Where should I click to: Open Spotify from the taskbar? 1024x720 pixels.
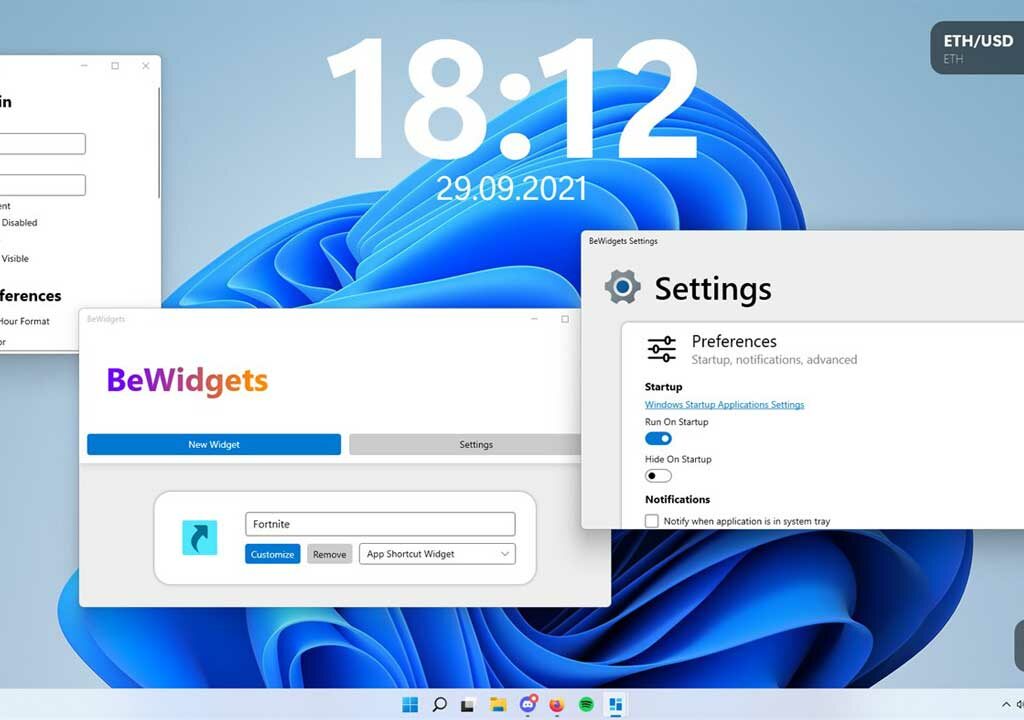click(x=585, y=705)
